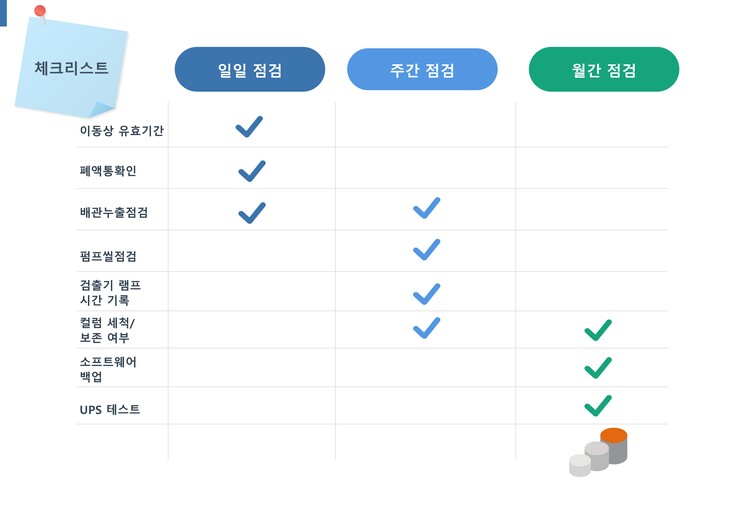Click the monthly checkmark for 소프트웨어 백업
The width and height of the screenshot is (750, 514).
pyautogui.click(x=598, y=368)
